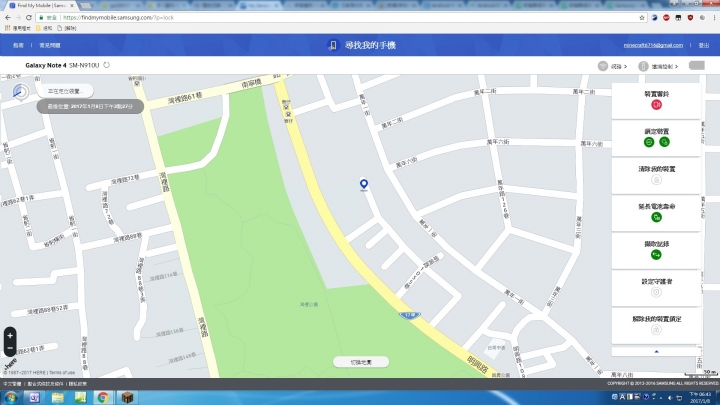Image resolution: width=720 pixels, height=405 pixels.
Task: Click the grey wipe-device trash icon
Action: [656, 180]
